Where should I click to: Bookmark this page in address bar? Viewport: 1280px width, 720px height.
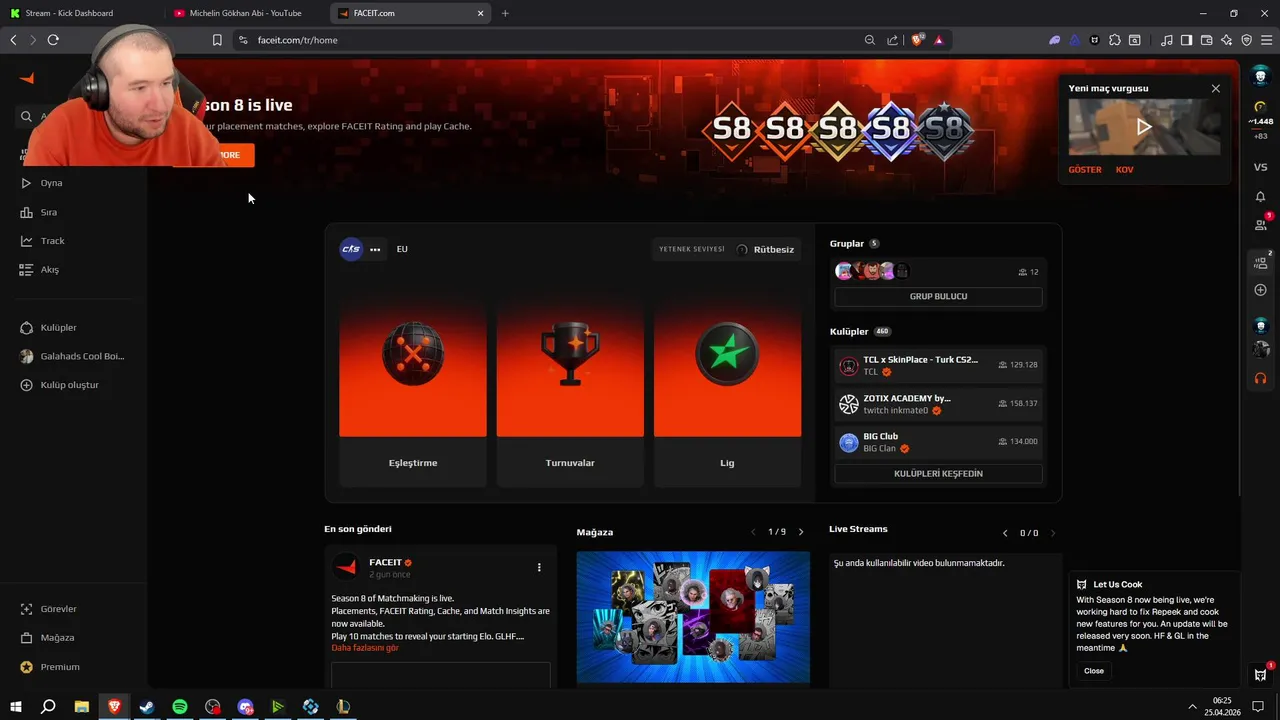pos(217,40)
